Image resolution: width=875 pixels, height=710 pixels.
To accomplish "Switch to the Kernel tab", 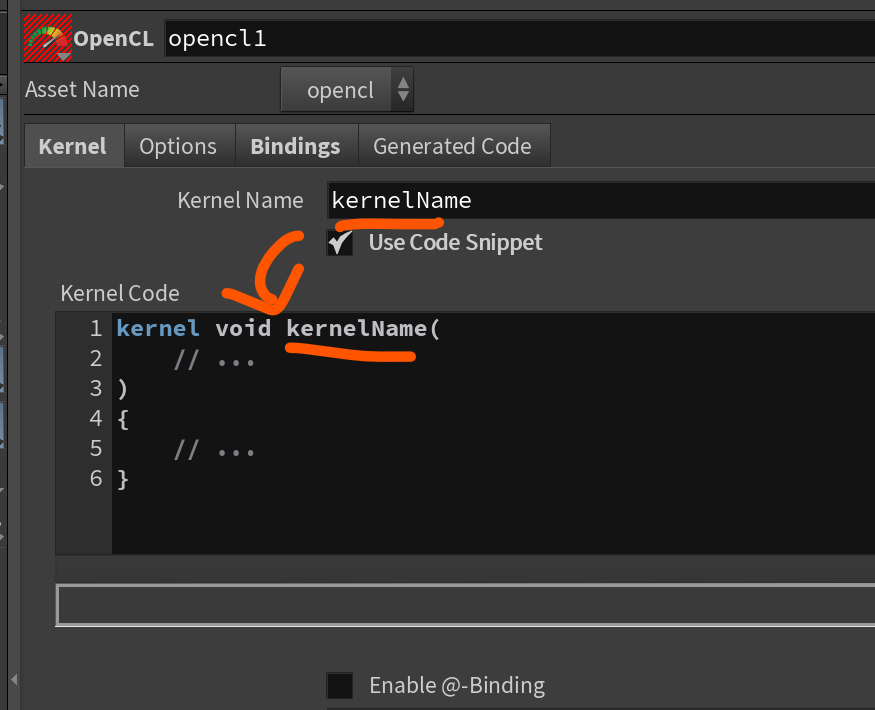I will [x=72, y=146].
